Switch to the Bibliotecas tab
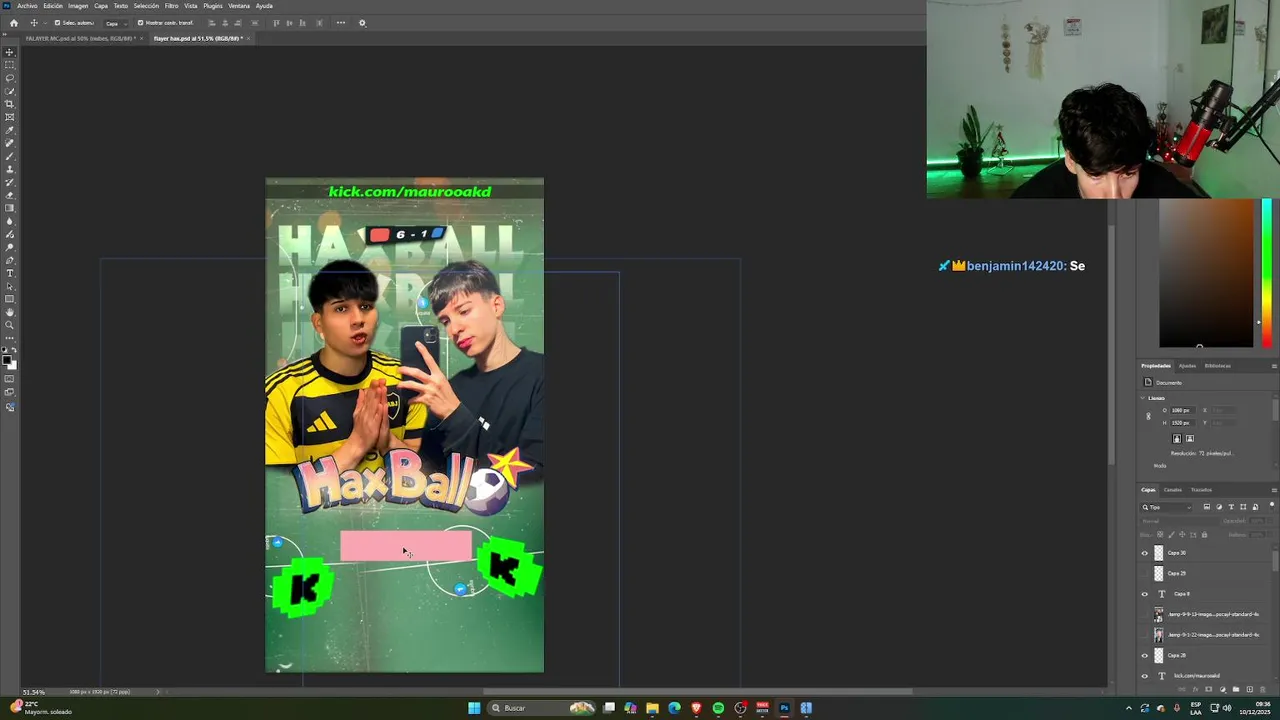The height and width of the screenshot is (720, 1280). tap(1217, 366)
